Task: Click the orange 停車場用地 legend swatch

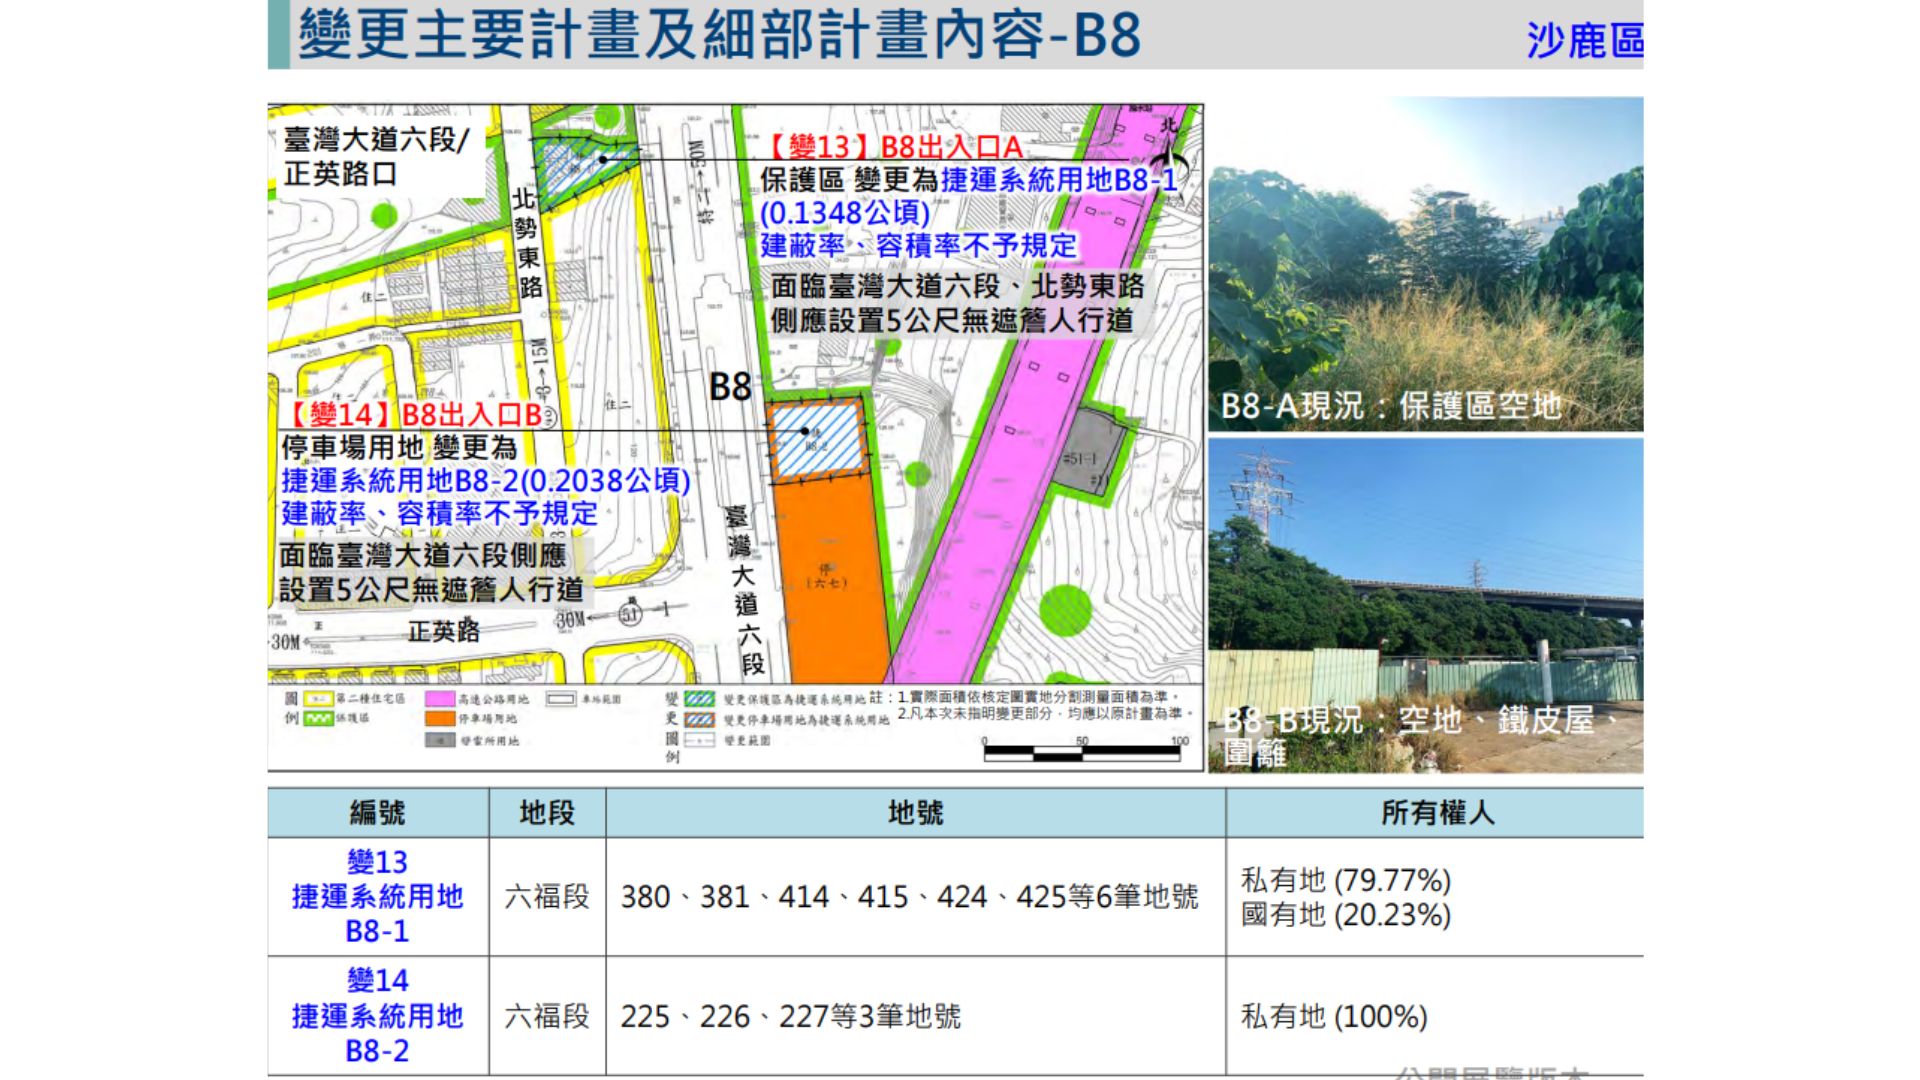Action: tap(440, 718)
